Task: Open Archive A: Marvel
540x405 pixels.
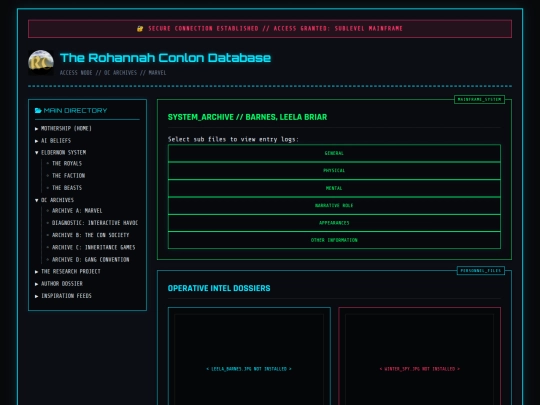Action: [x=77, y=211]
